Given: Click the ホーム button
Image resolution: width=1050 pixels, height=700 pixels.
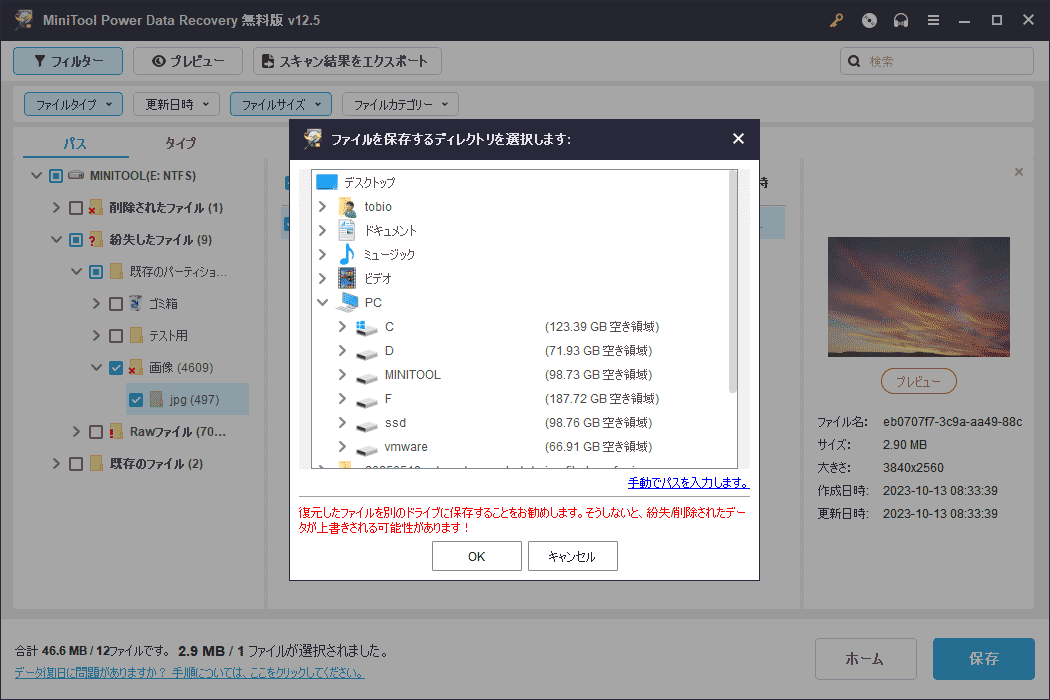Looking at the screenshot, I should (865, 659).
